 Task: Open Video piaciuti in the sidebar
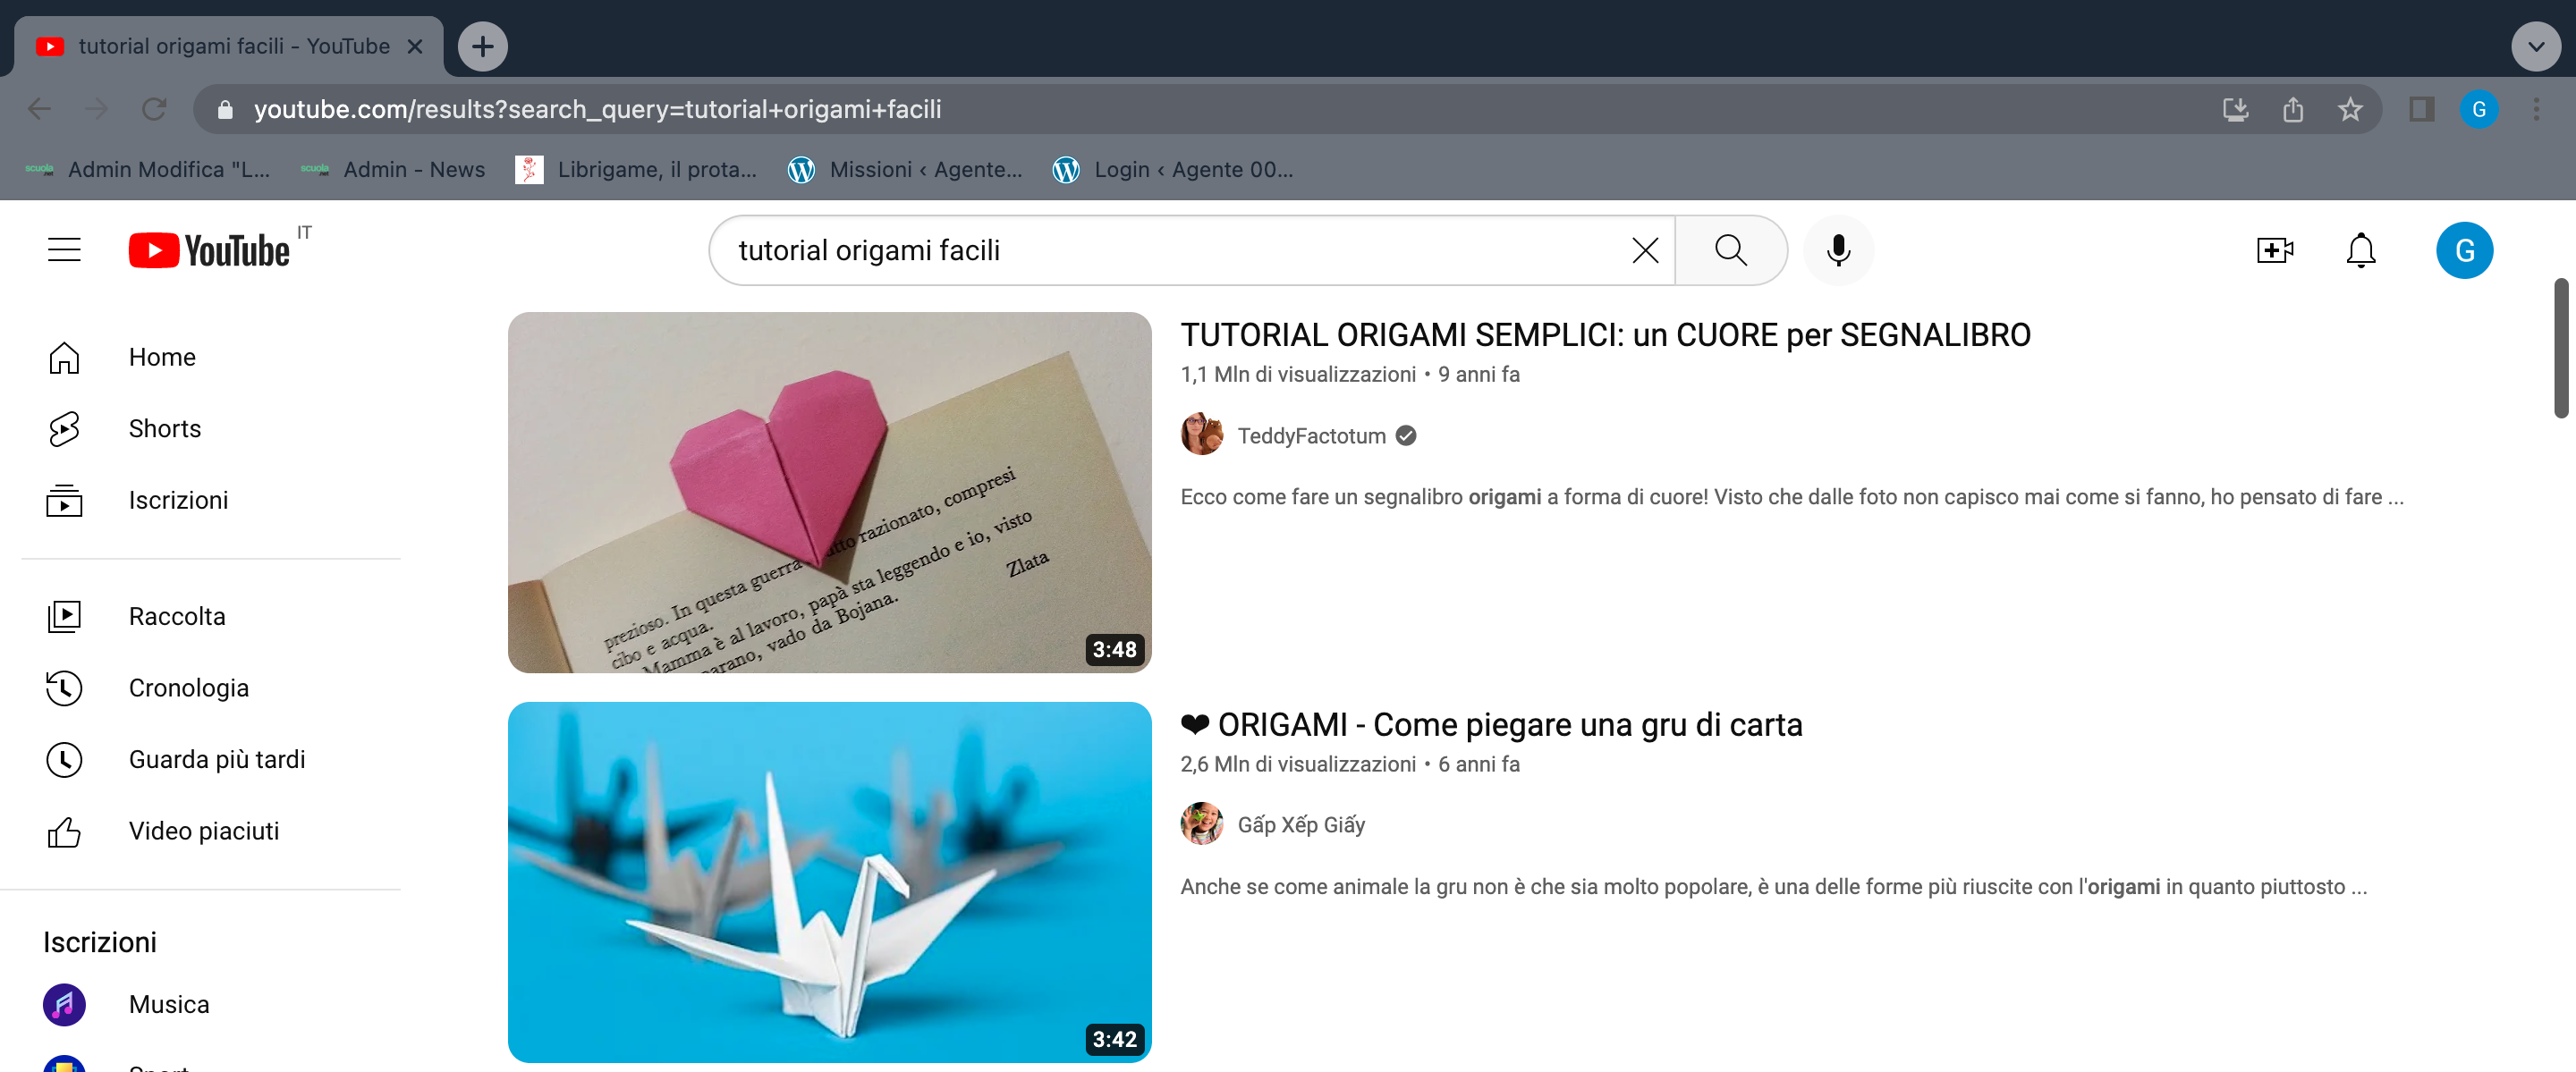[x=210, y=831]
